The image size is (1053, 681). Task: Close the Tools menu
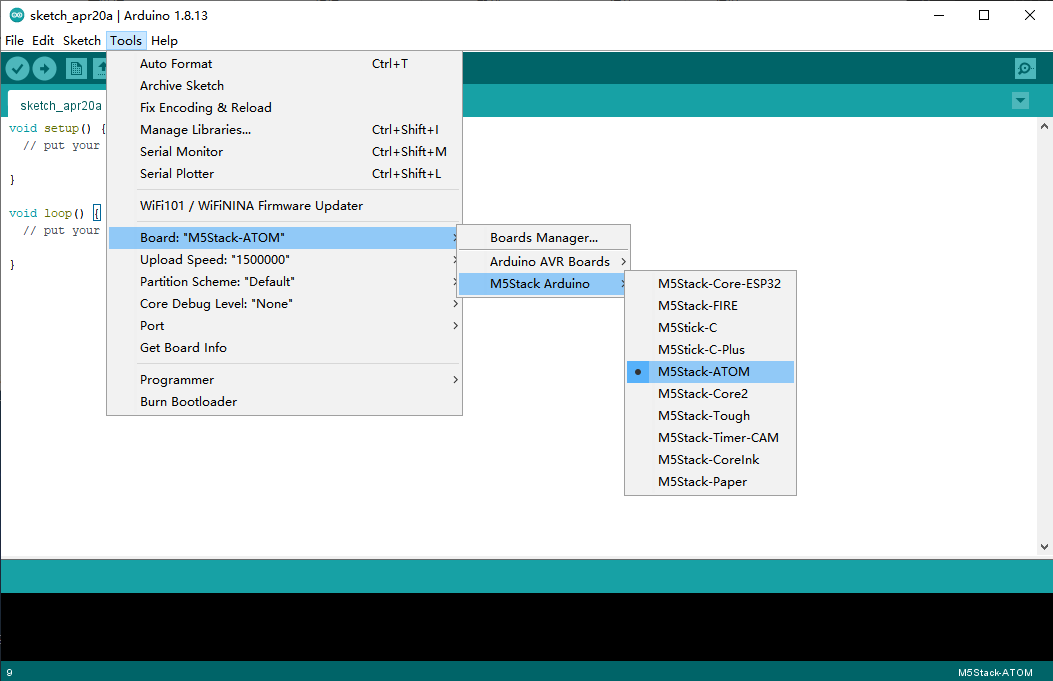pyautogui.click(x=126, y=40)
